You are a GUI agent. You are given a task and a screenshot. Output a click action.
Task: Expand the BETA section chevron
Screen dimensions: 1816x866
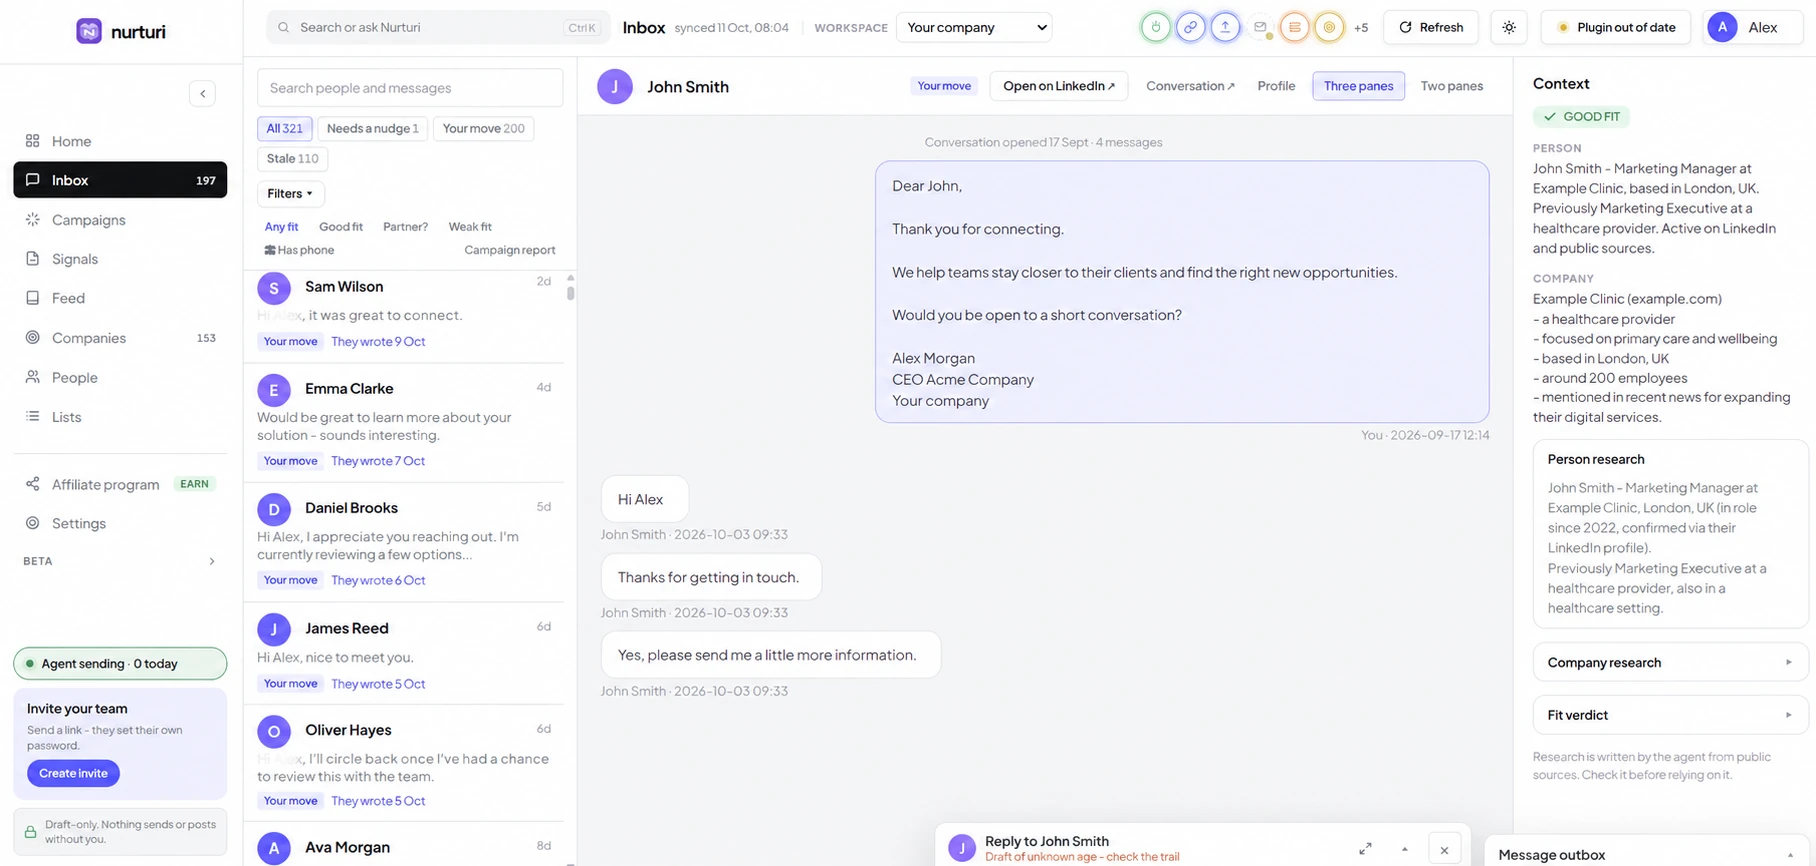pyautogui.click(x=211, y=561)
